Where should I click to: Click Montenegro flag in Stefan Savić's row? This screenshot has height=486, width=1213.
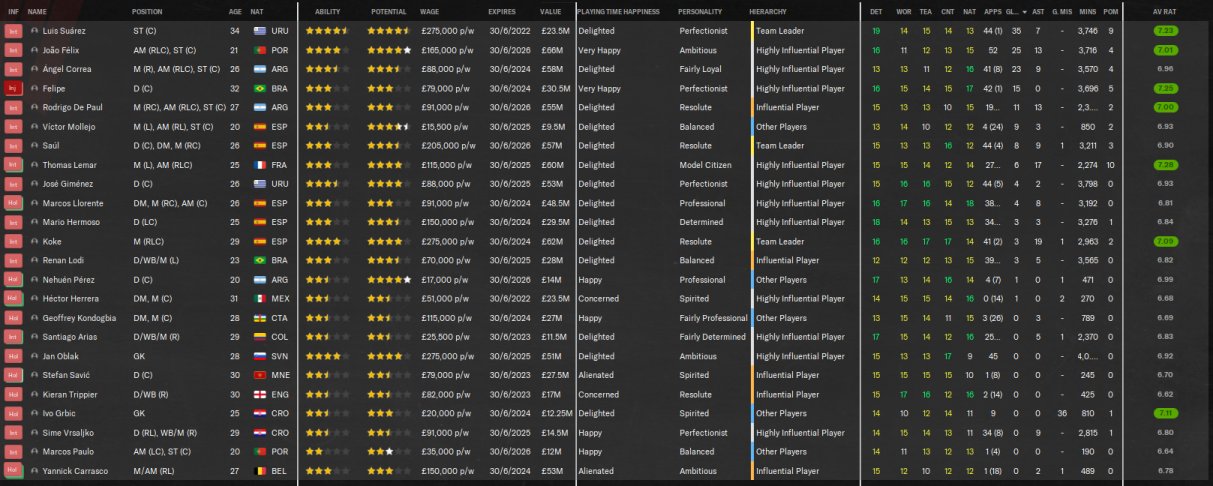click(x=258, y=374)
